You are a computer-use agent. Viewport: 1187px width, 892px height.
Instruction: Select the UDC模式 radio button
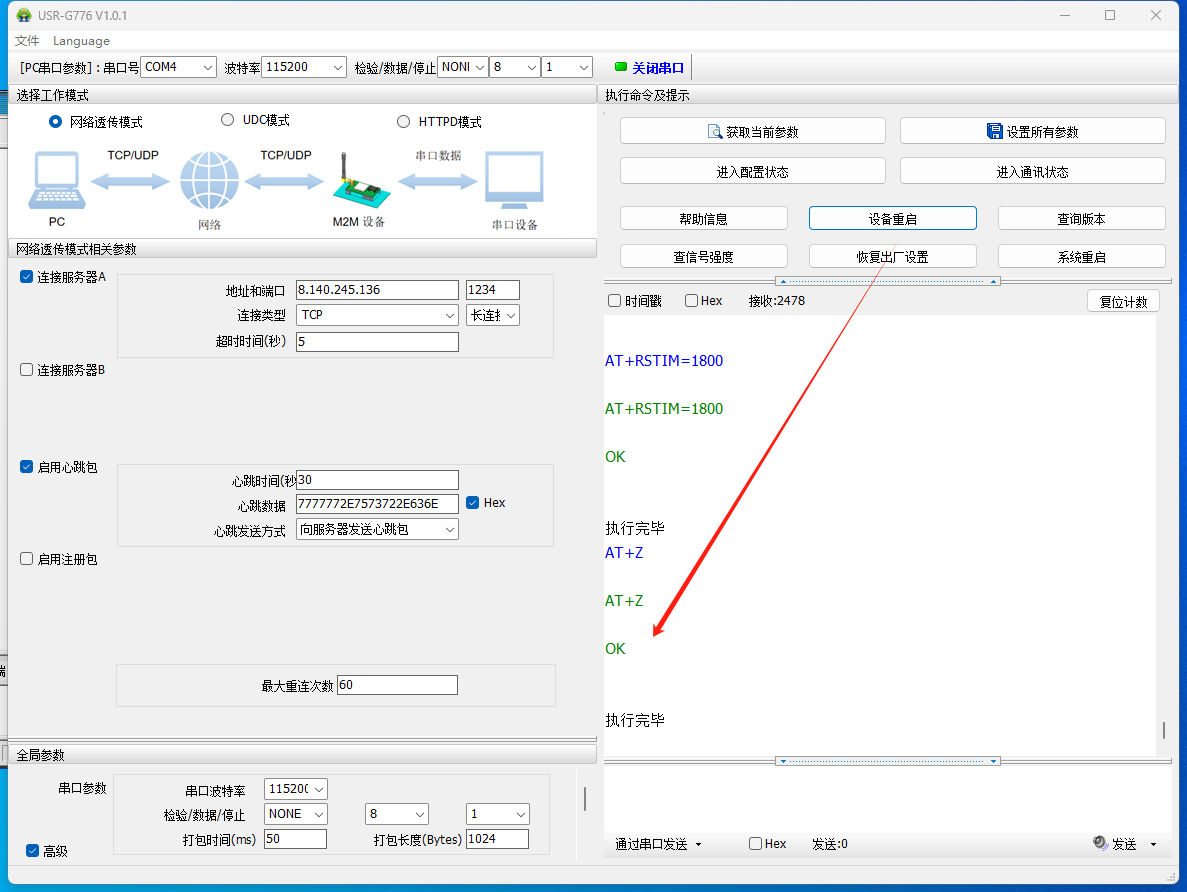(x=227, y=120)
